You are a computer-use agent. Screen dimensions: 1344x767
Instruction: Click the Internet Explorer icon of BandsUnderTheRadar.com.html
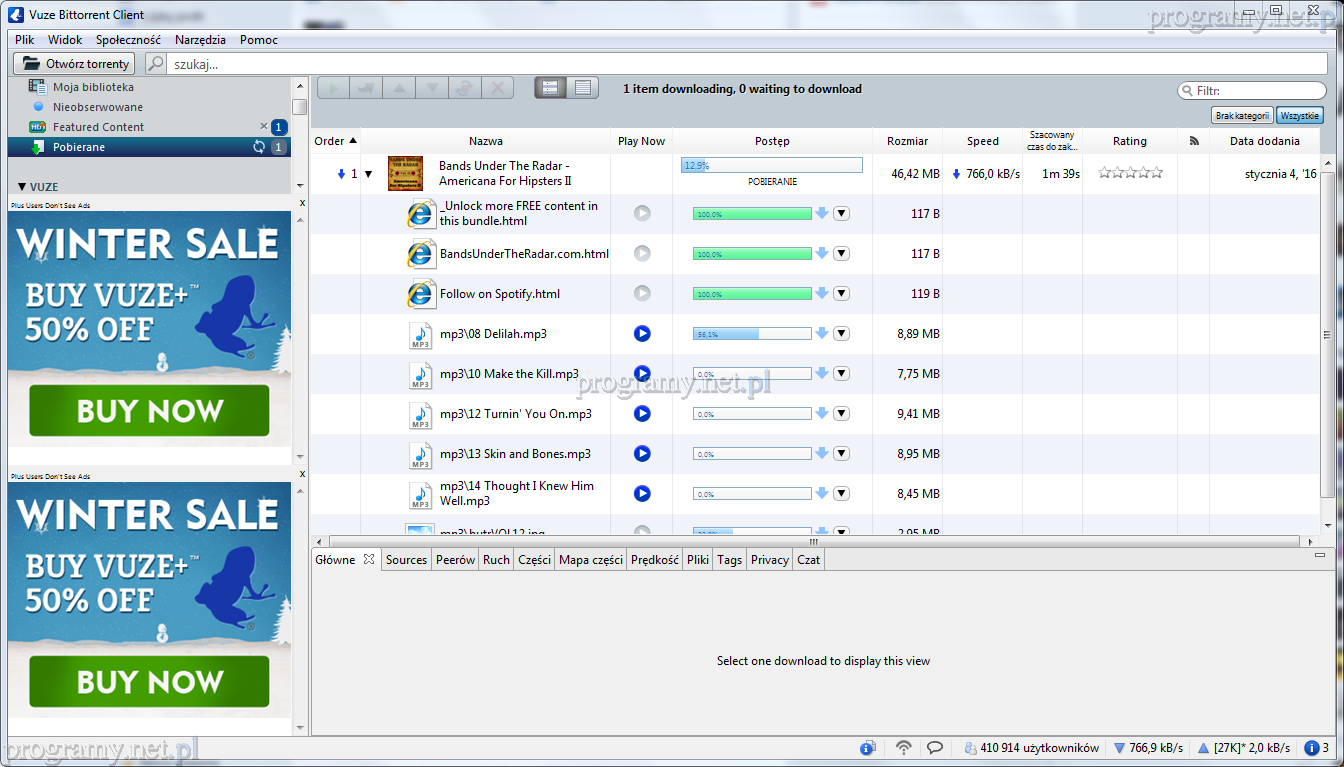tap(421, 254)
